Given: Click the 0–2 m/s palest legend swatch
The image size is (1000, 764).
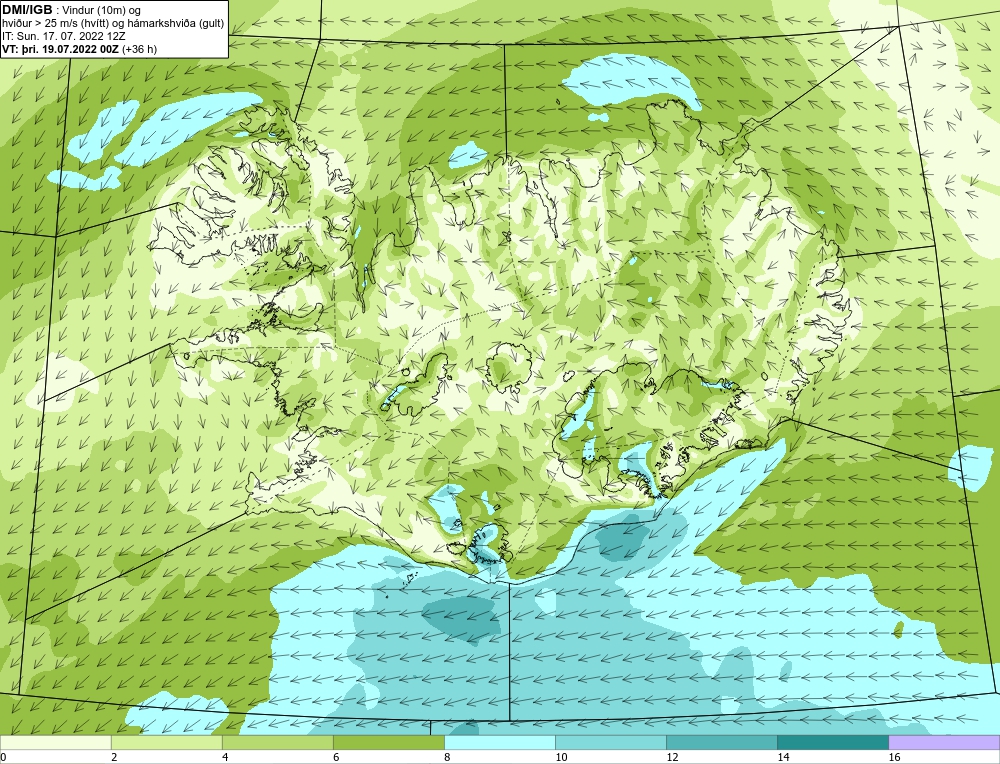Looking at the screenshot, I should tap(55, 743).
